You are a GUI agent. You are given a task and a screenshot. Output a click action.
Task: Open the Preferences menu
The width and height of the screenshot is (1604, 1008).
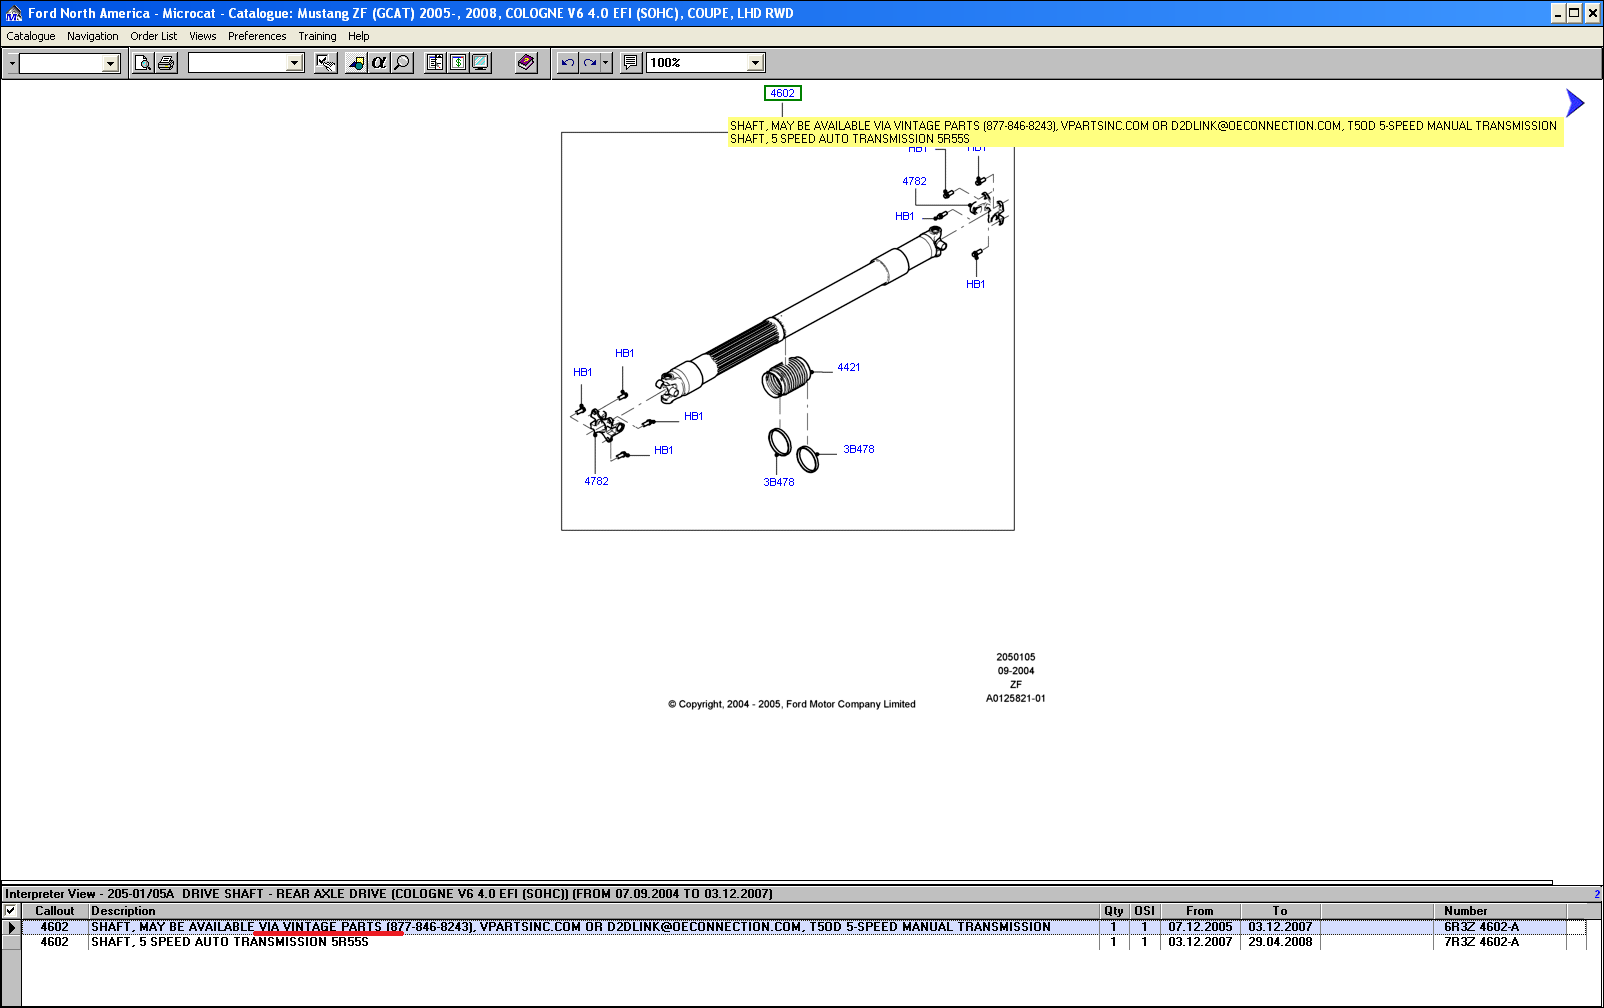[257, 36]
